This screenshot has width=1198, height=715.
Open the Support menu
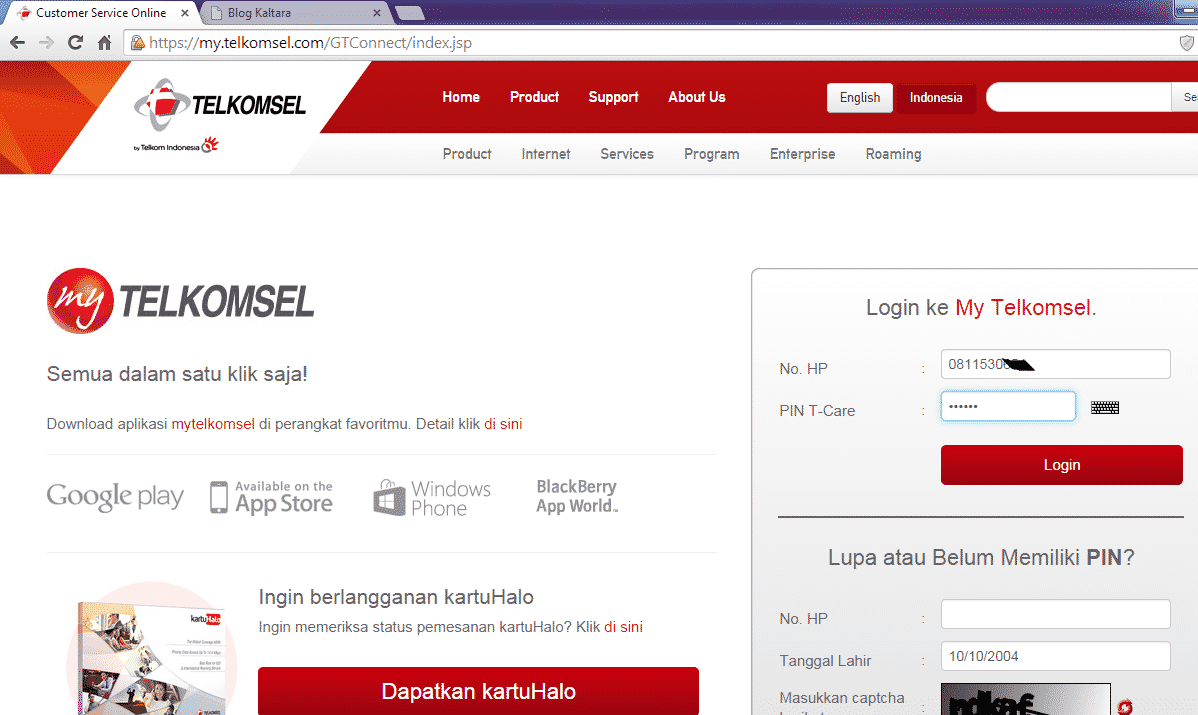click(613, 97)
